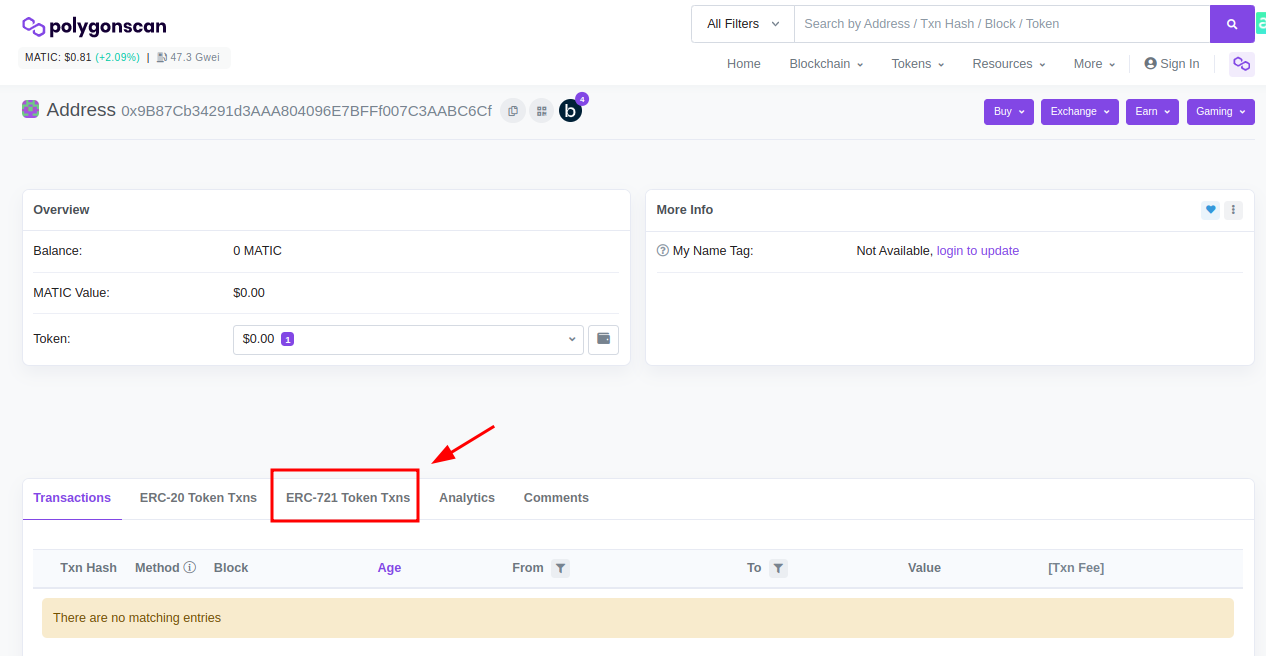Click the purple search magnifier button
Image resolution: width=1266 pixels, height=656 pixels.
click(1232, 24)
